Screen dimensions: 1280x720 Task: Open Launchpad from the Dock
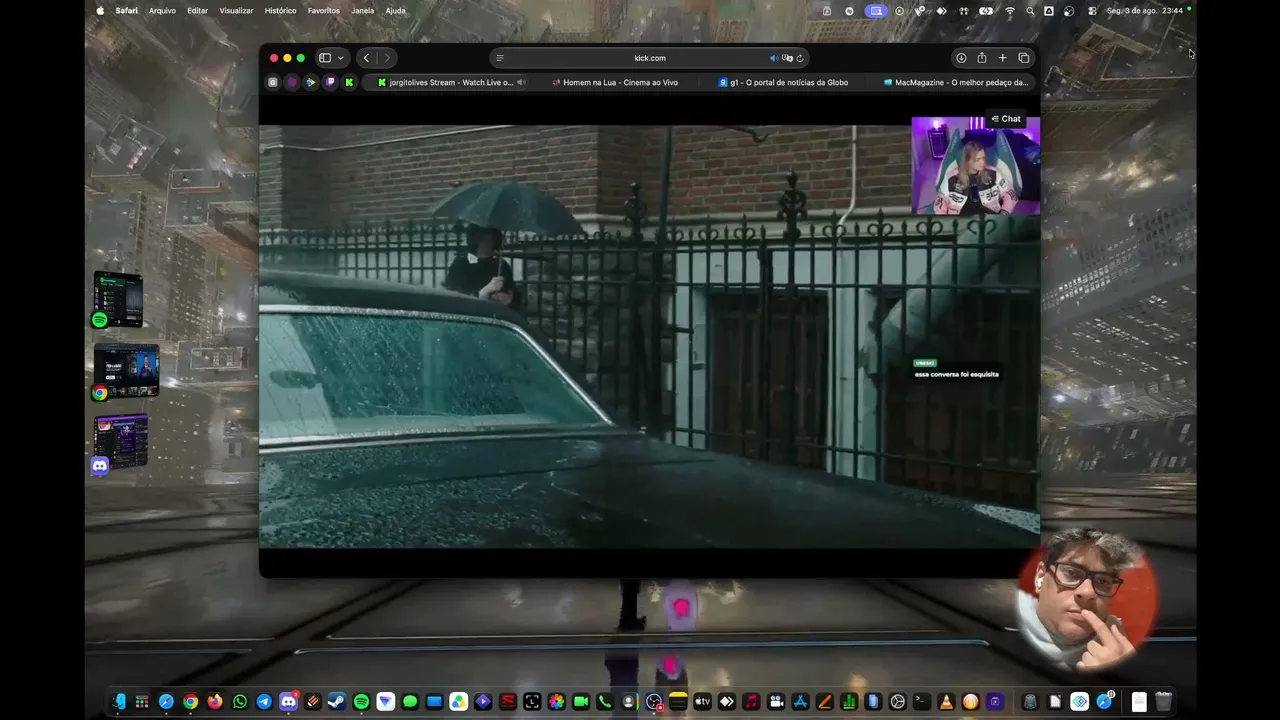pos(142,702)
